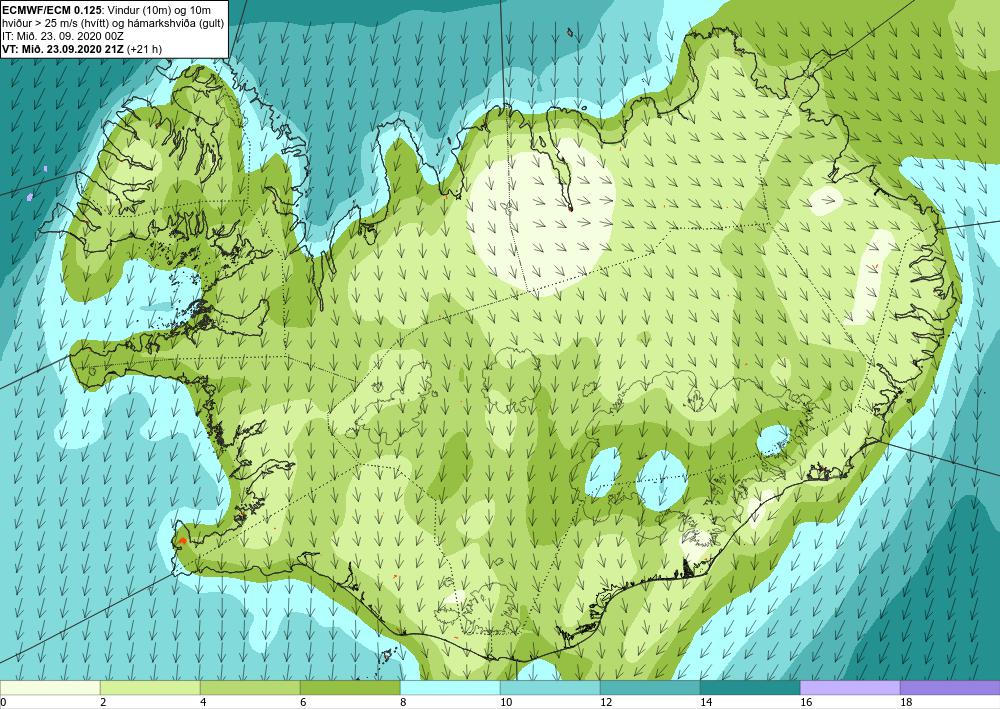The image size is (1000, 709).
Task: Click the legend value label '18'
Action: pos(906,702)
